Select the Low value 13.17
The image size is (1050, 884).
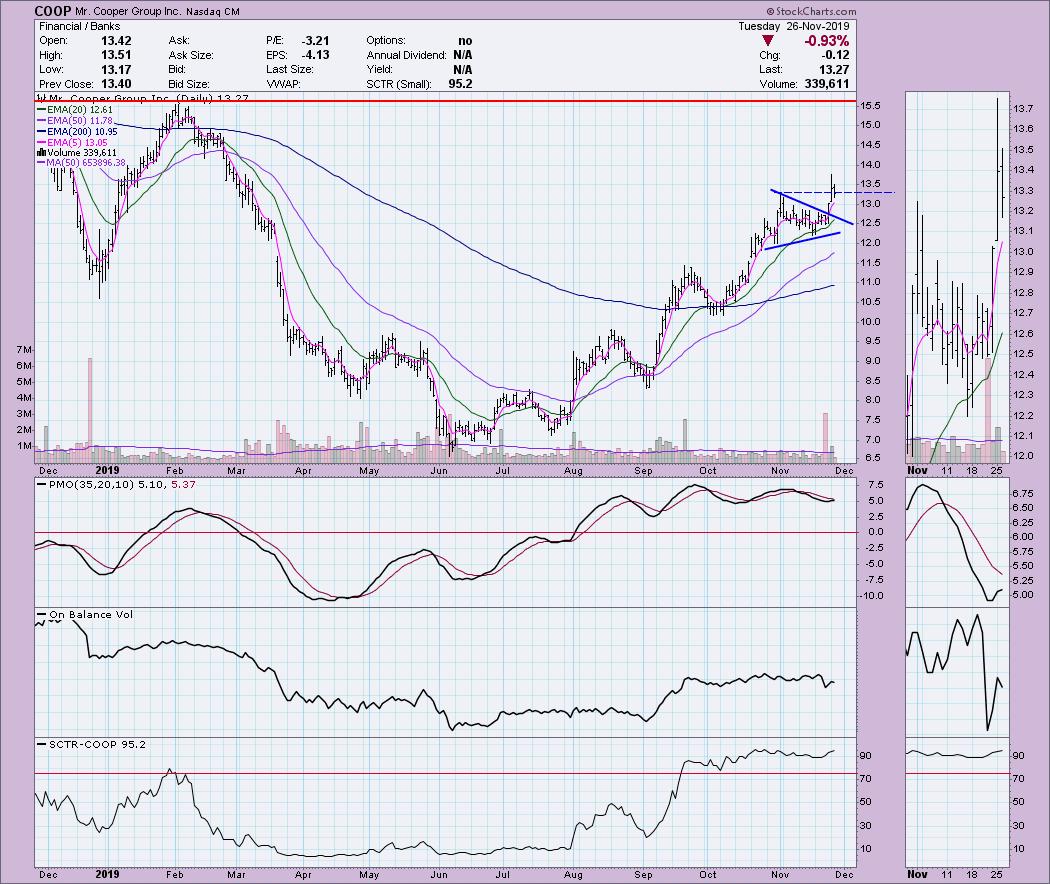pos(116,70)
